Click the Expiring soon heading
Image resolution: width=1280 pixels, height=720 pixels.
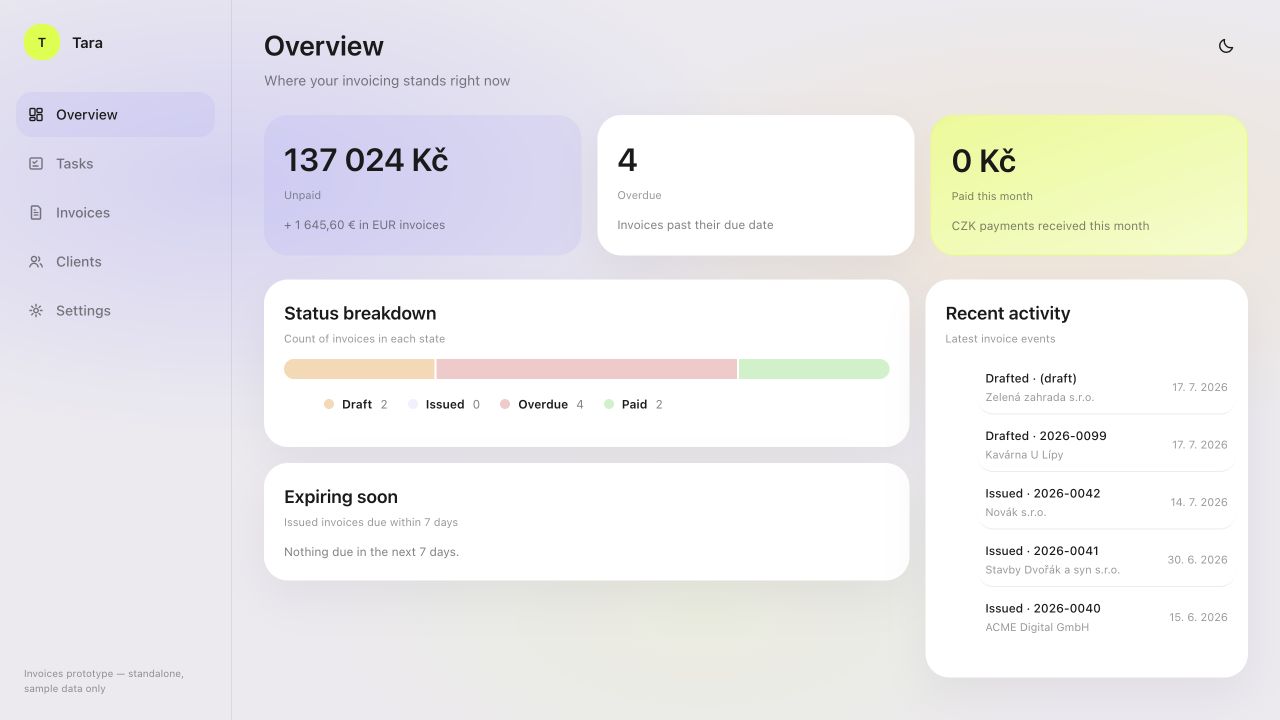[341, 497]
